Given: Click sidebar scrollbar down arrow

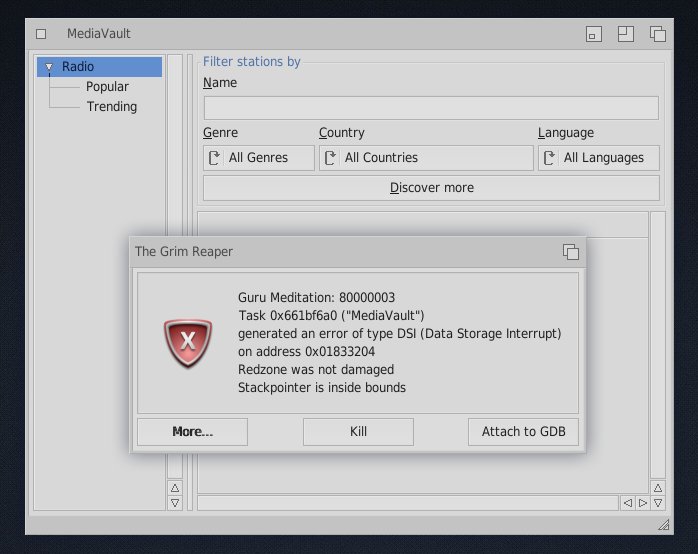Looking at the screenshot, I should click(x=175, y=503).
